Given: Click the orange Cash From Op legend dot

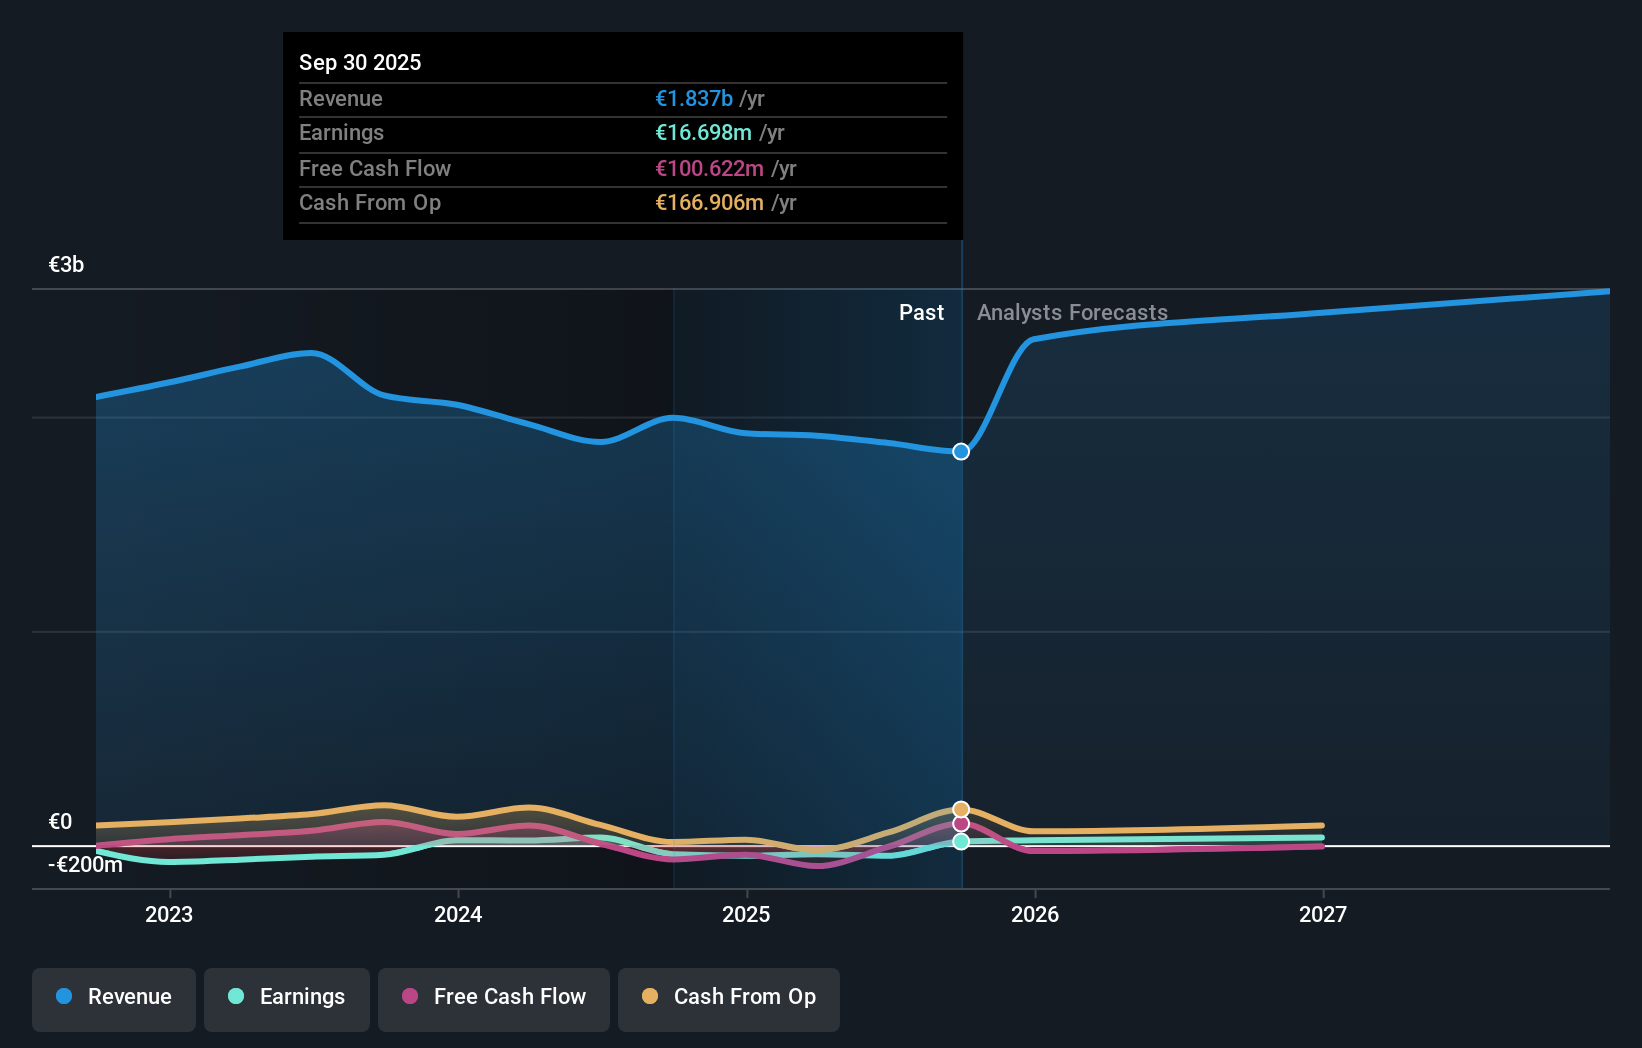Looking at the screenshot, I should coord(650,997).
